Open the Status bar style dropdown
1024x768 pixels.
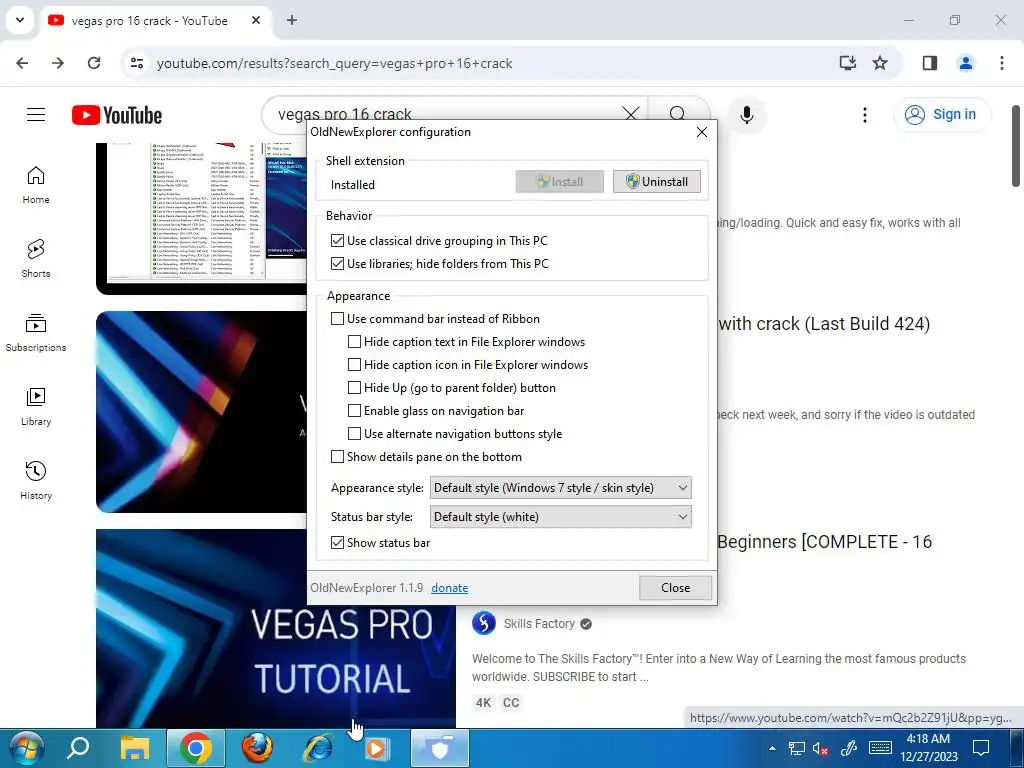[560, 517]
